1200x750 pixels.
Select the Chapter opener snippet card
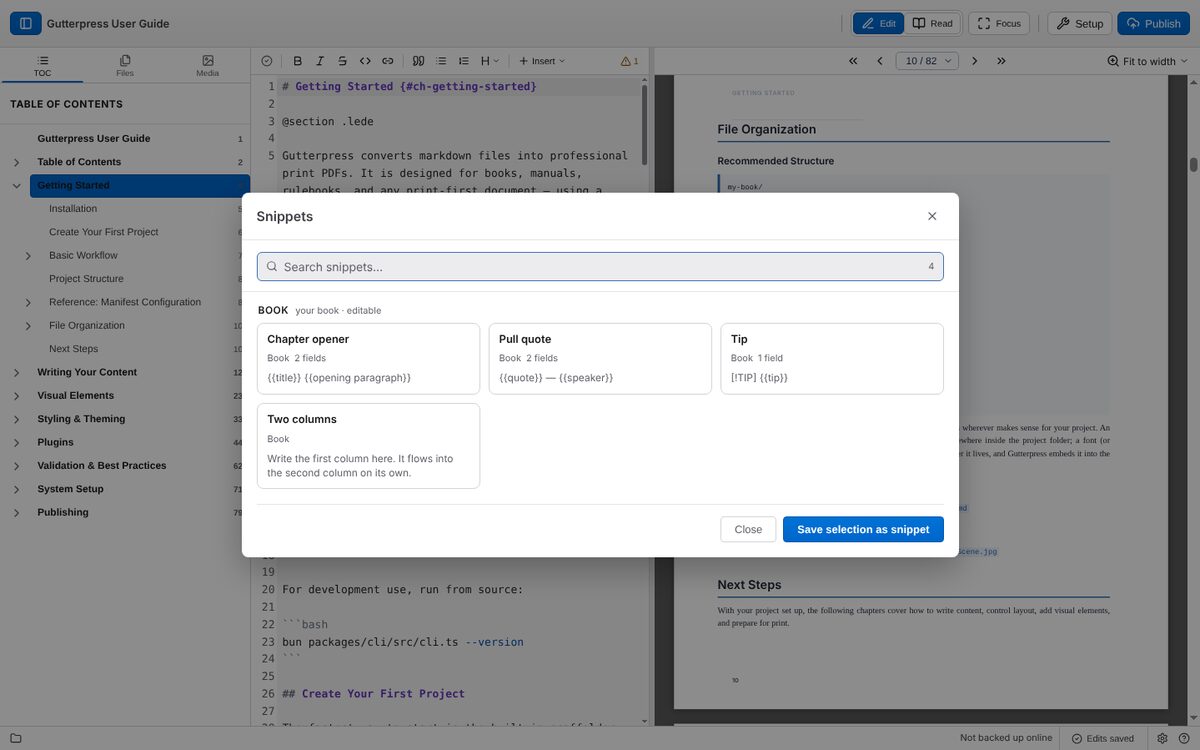pos(368,358)
